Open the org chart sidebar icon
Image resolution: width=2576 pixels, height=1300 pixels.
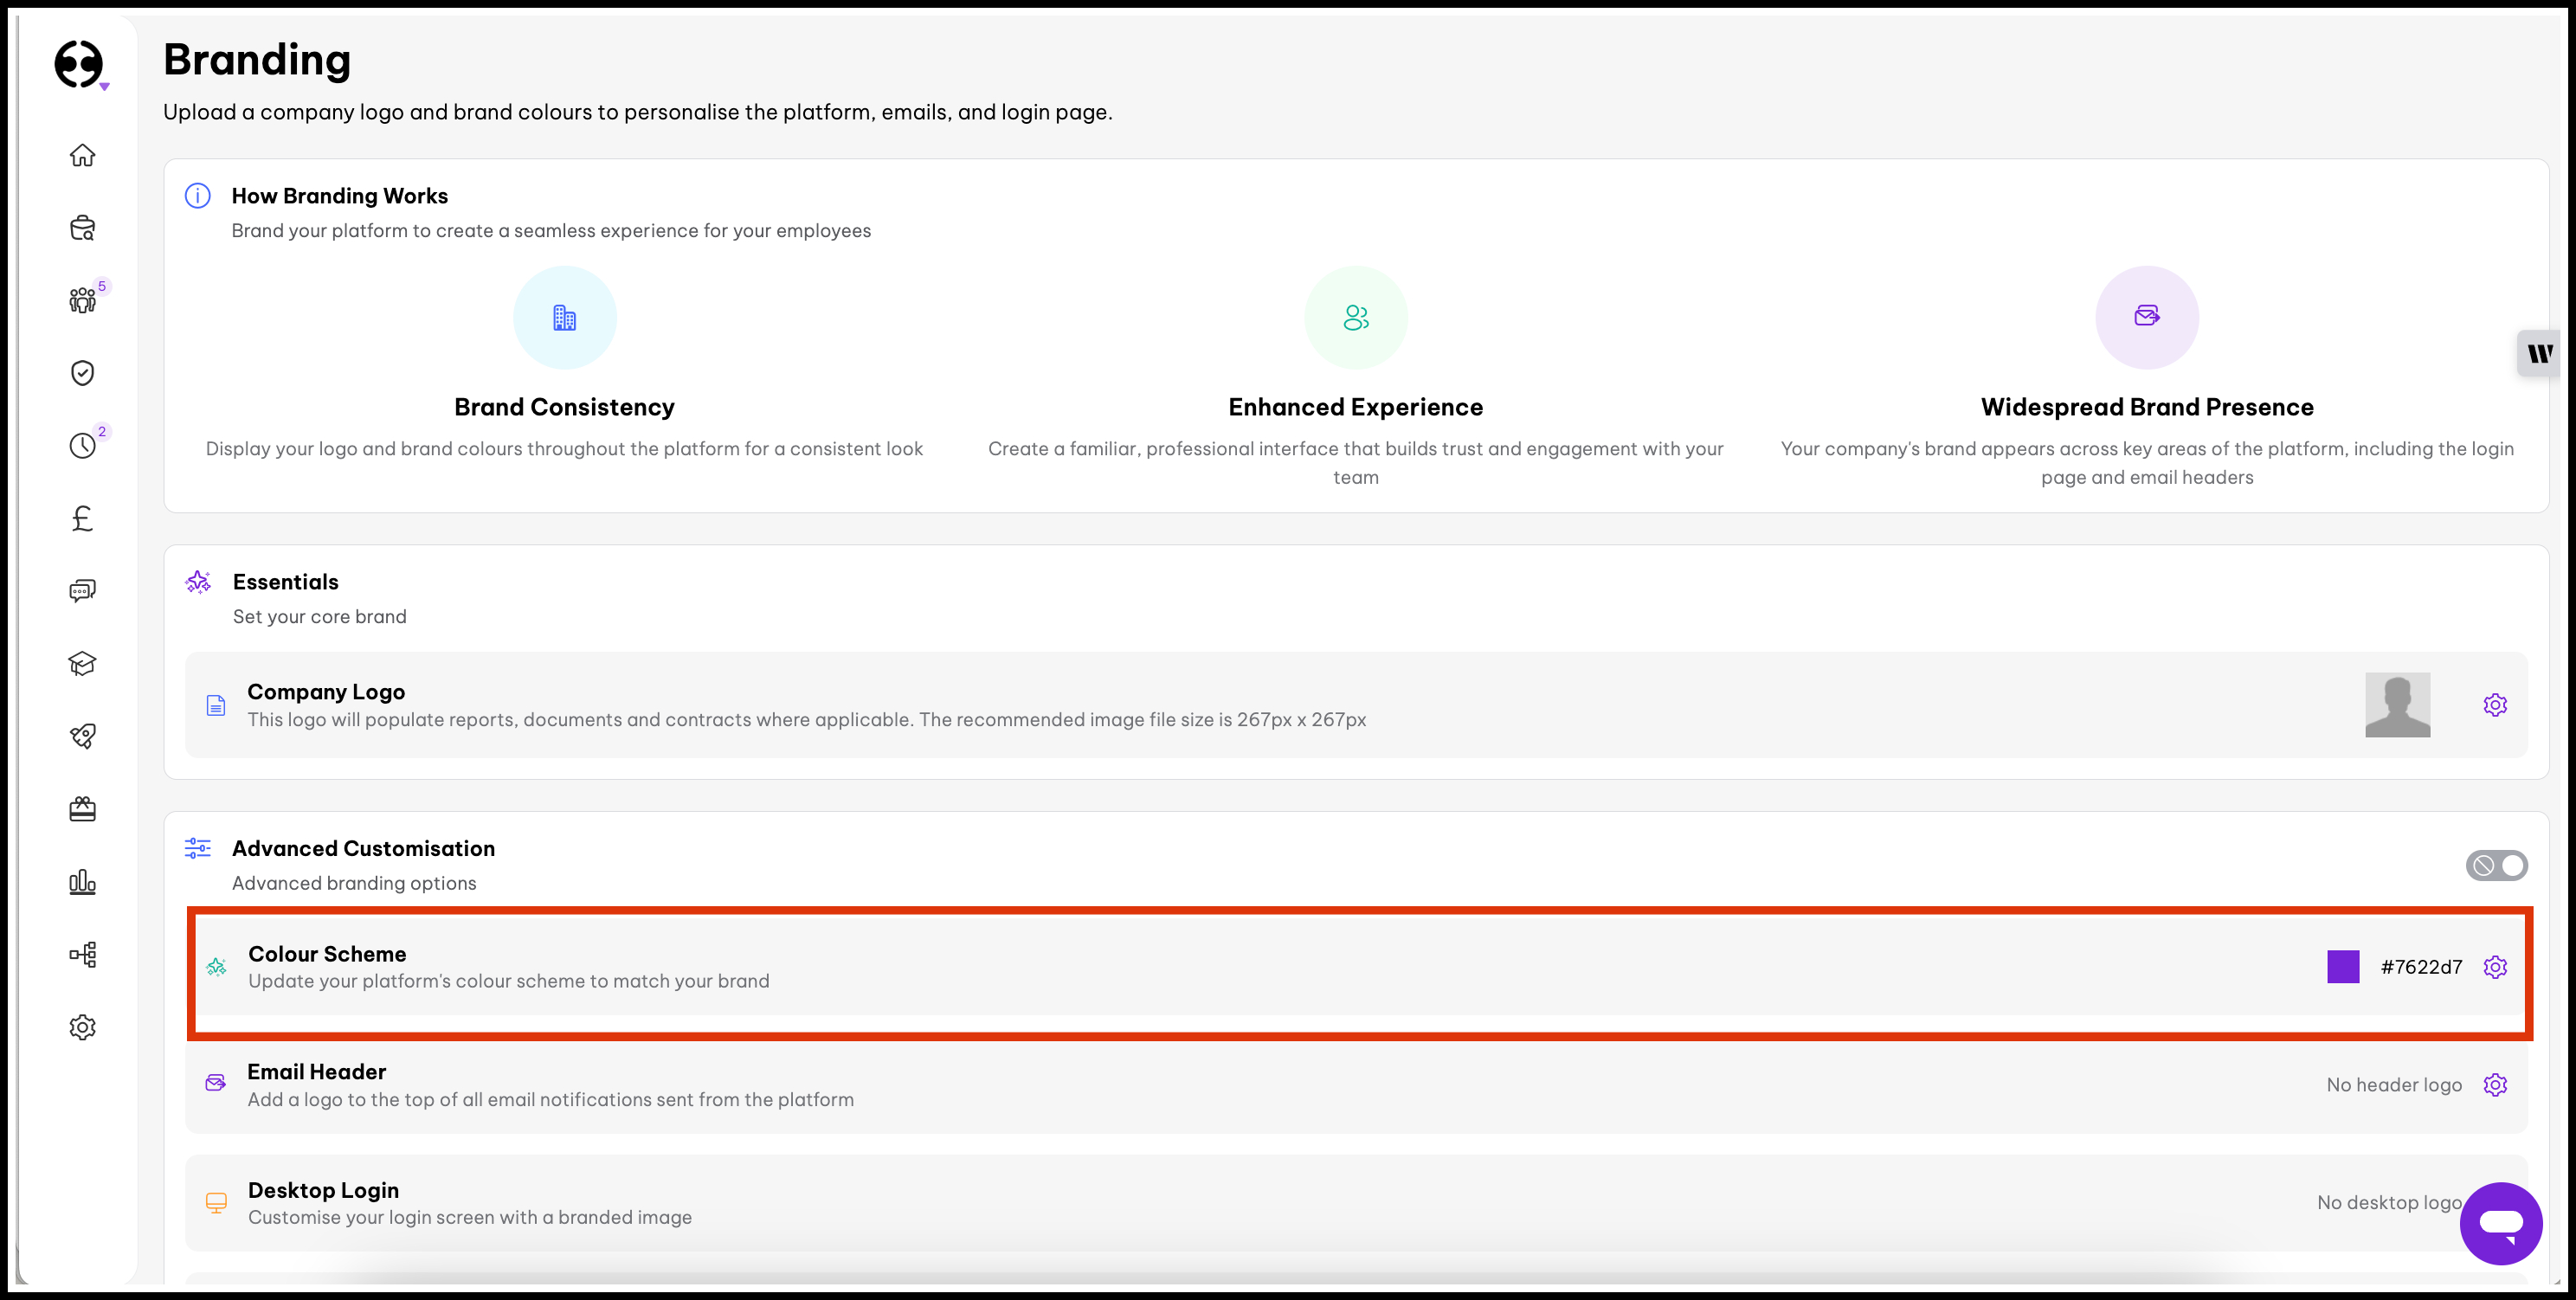point(82,955)
